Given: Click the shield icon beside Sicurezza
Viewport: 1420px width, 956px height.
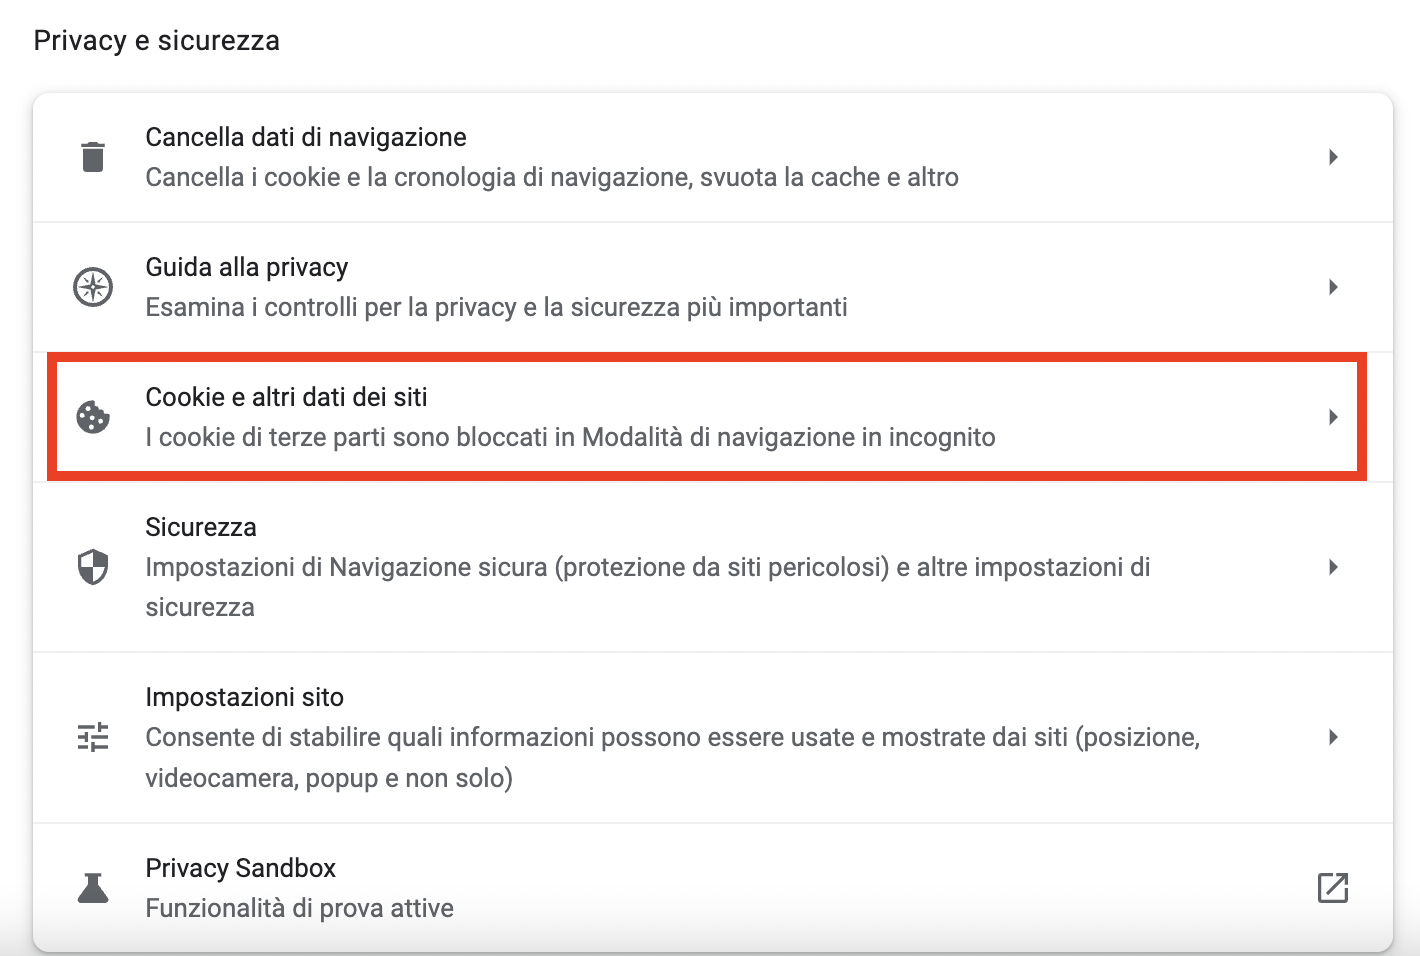Looking at the screenshot, I should [93, 567].
